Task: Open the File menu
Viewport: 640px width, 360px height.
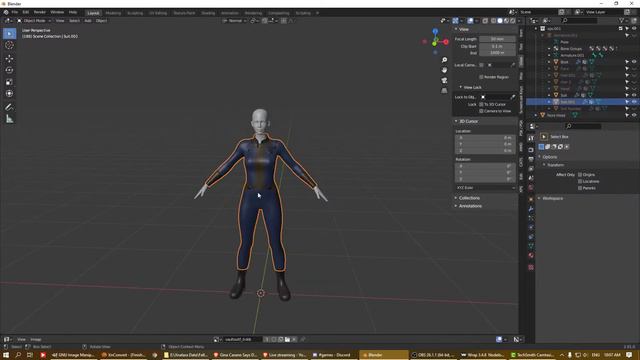Action: coord(15,13)
